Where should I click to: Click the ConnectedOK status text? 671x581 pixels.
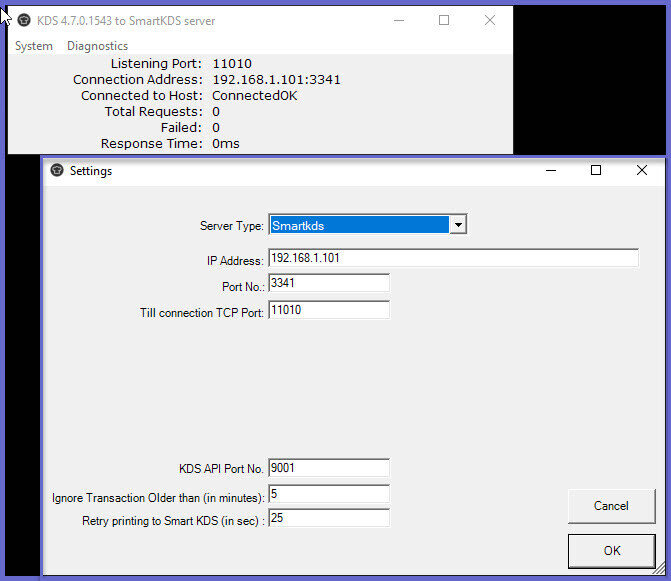(x=255, y=96)
